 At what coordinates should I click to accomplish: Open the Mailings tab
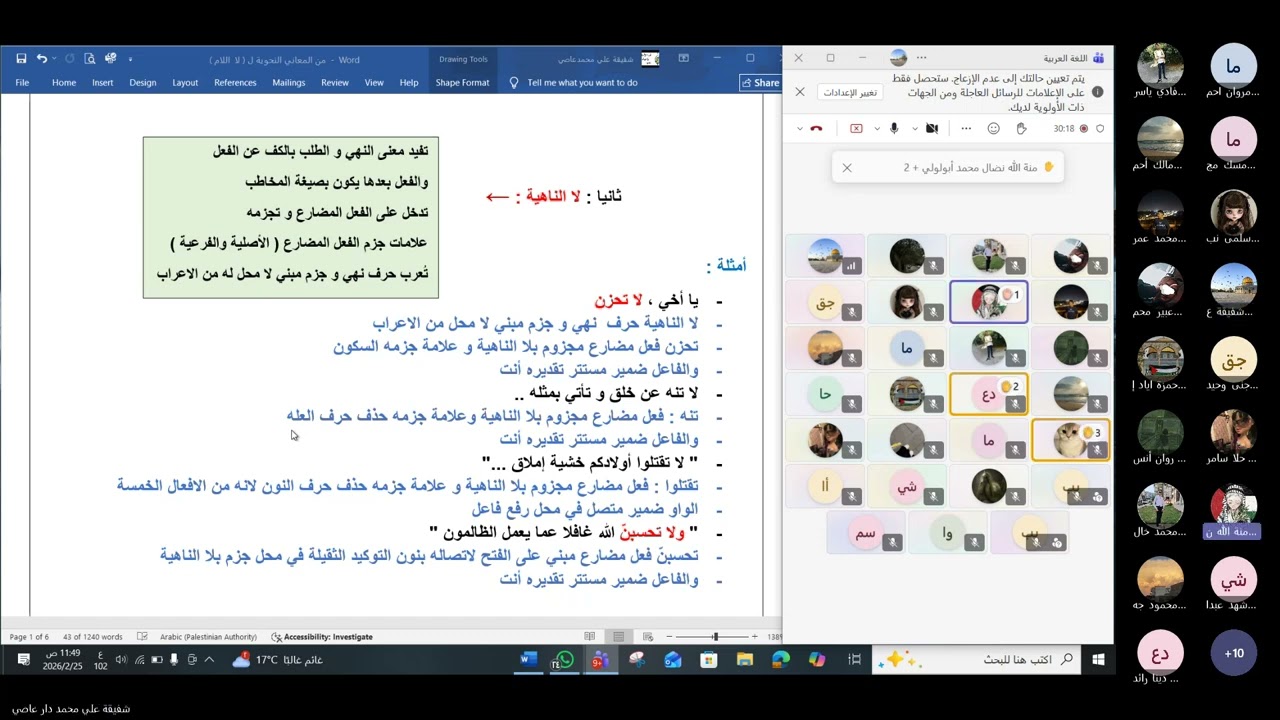pyautogui.click(x=289, y=83)
